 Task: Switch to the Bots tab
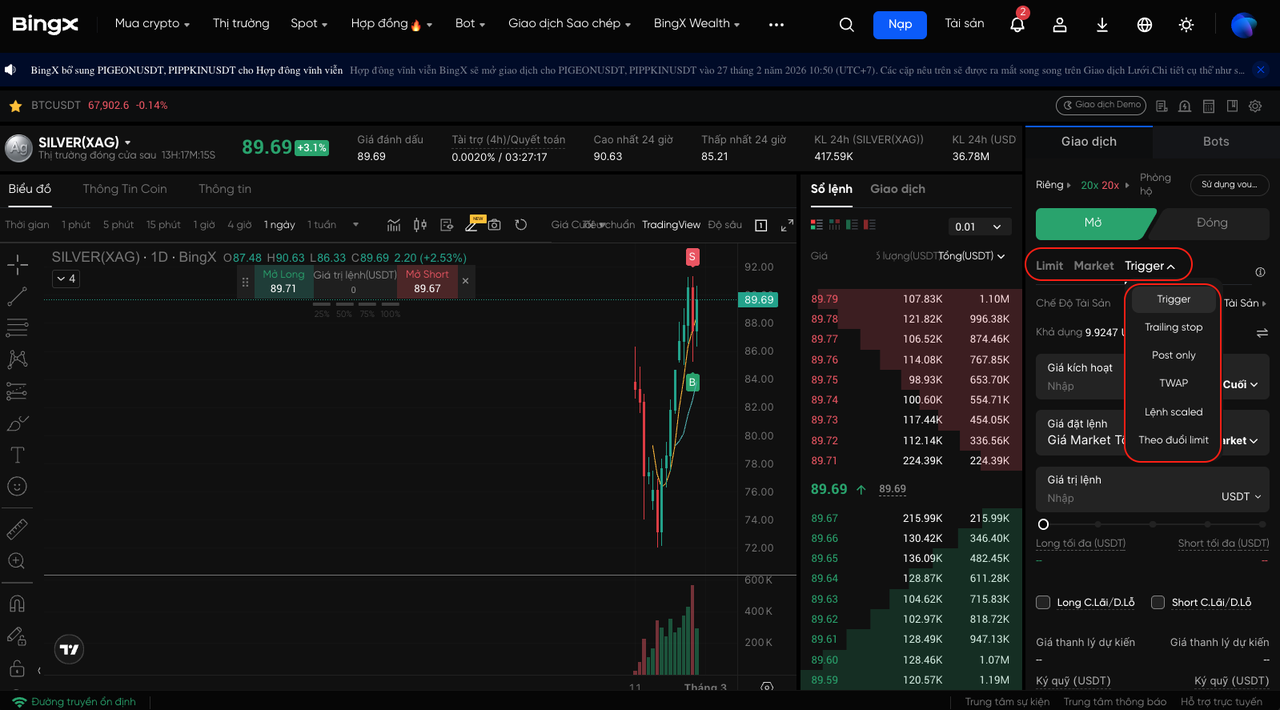1215,141
